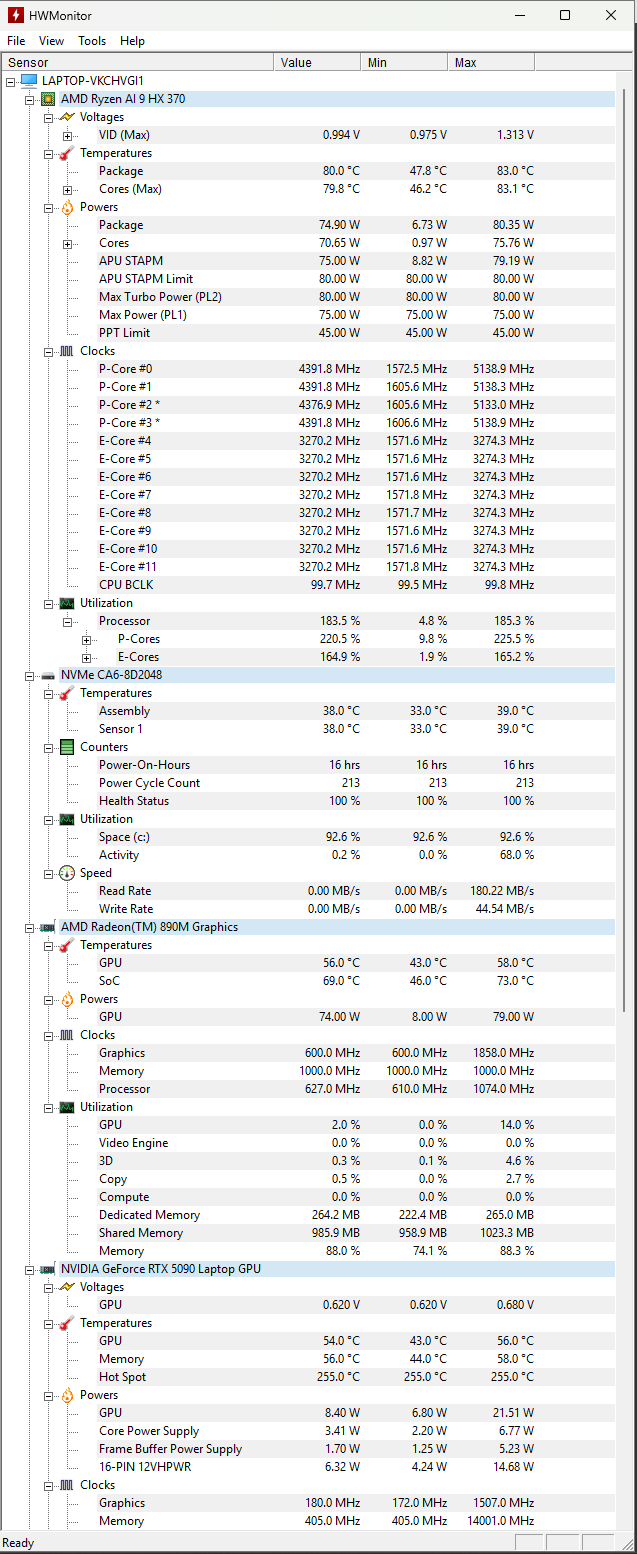The height and width of the screenshot is (1554, 637).
Task: Click the NVIDIA Powers flame icon
Action: click(67, 1395)
